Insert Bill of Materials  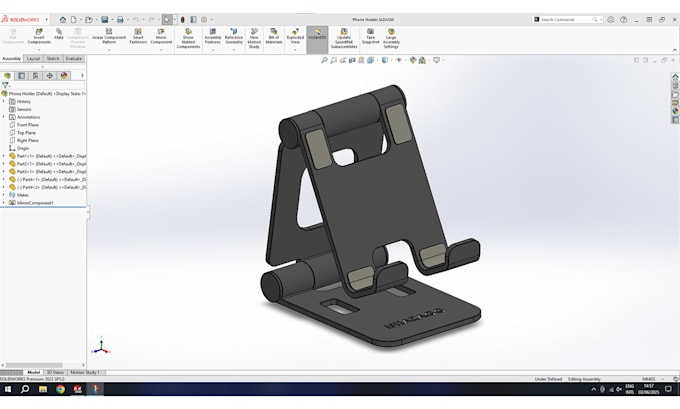point(274,36)
